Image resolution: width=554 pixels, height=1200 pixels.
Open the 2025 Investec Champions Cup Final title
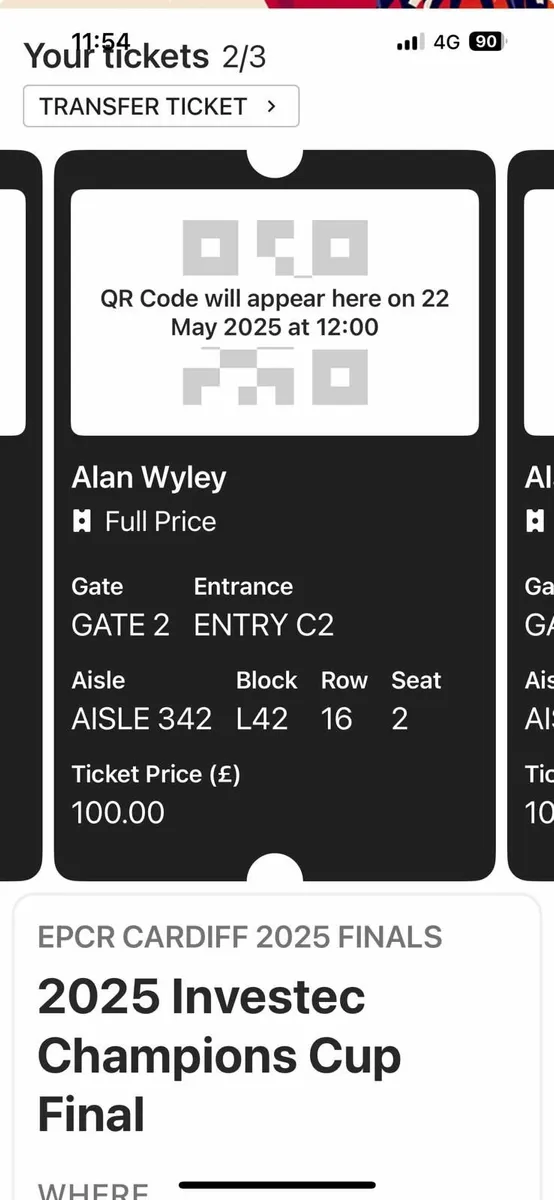click(x=219, y=1055)
